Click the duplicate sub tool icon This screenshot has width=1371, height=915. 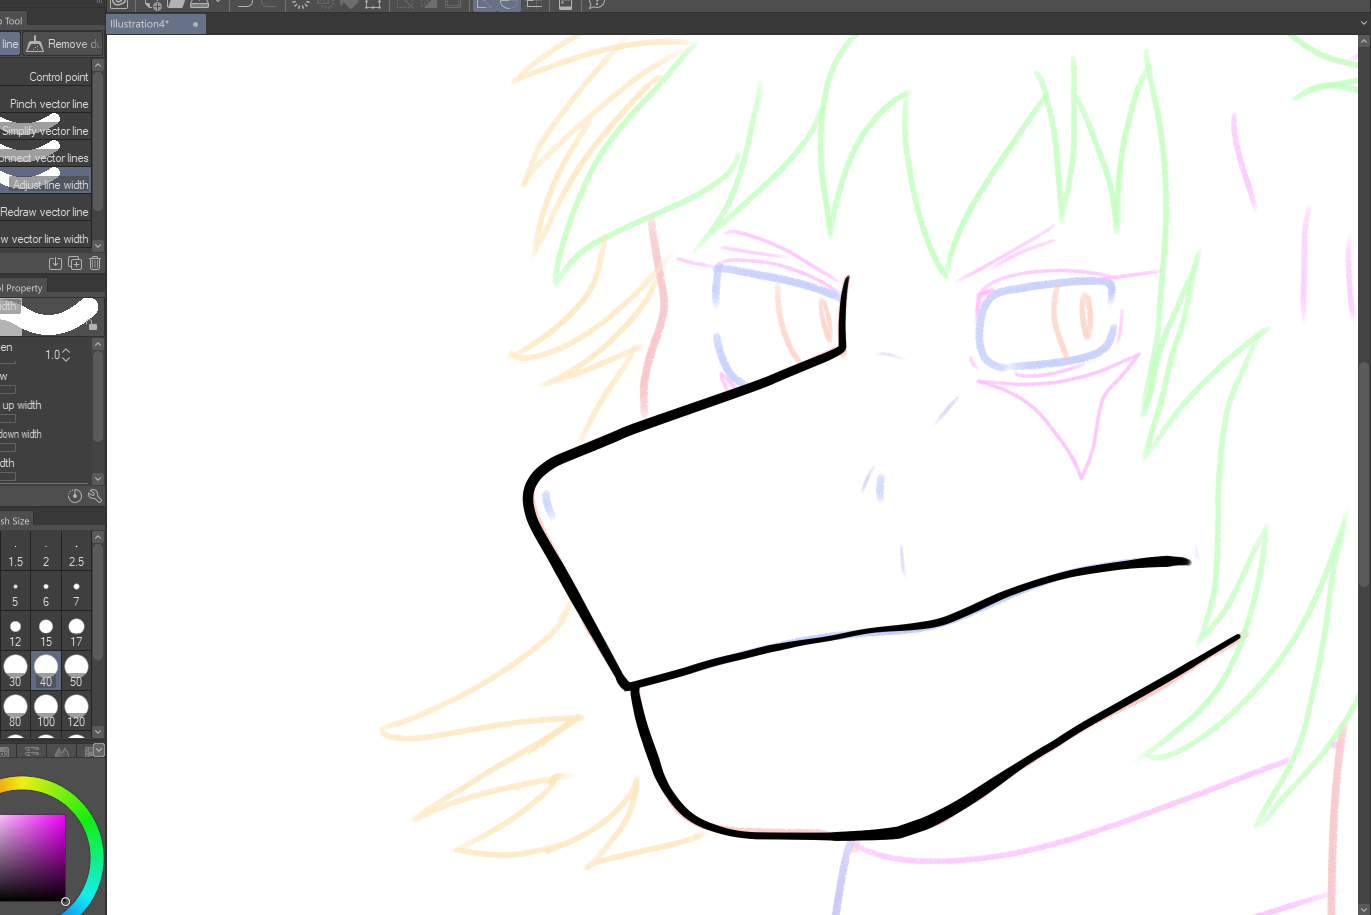[x=75, y=263]
